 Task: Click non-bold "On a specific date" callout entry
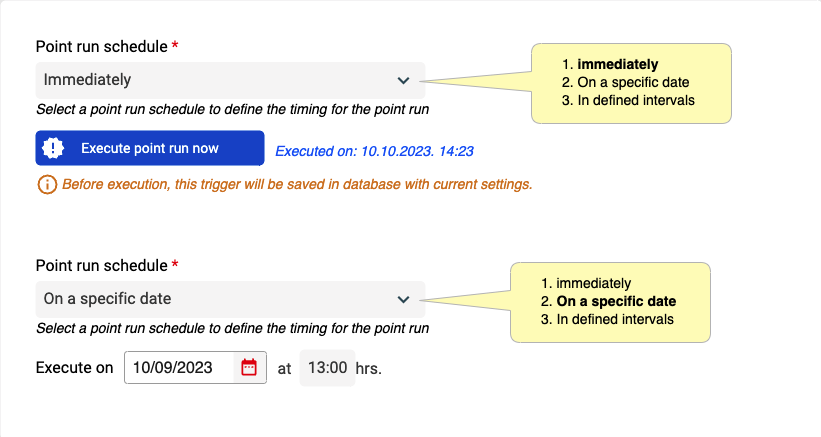(633, 83)
